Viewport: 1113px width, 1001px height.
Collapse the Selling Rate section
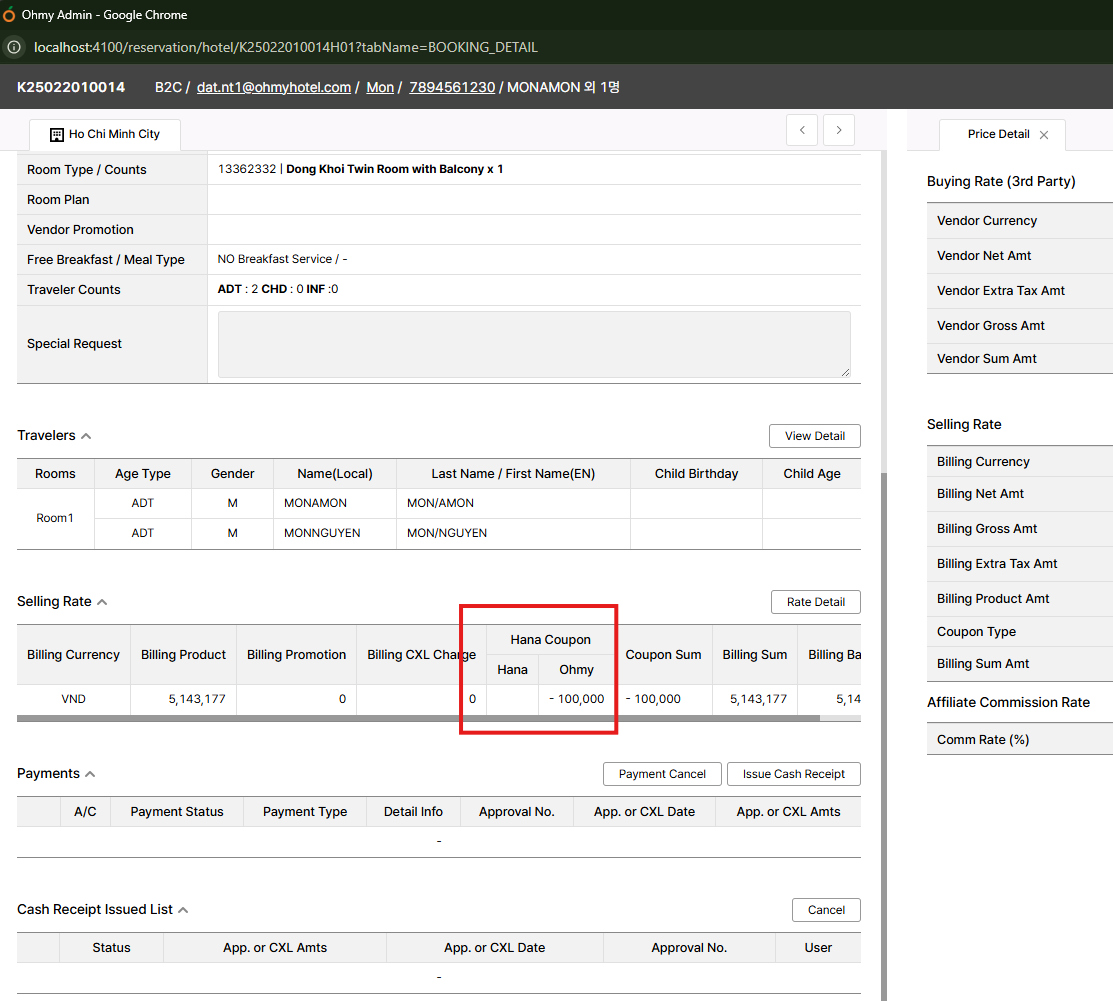[x=102, y=602]
